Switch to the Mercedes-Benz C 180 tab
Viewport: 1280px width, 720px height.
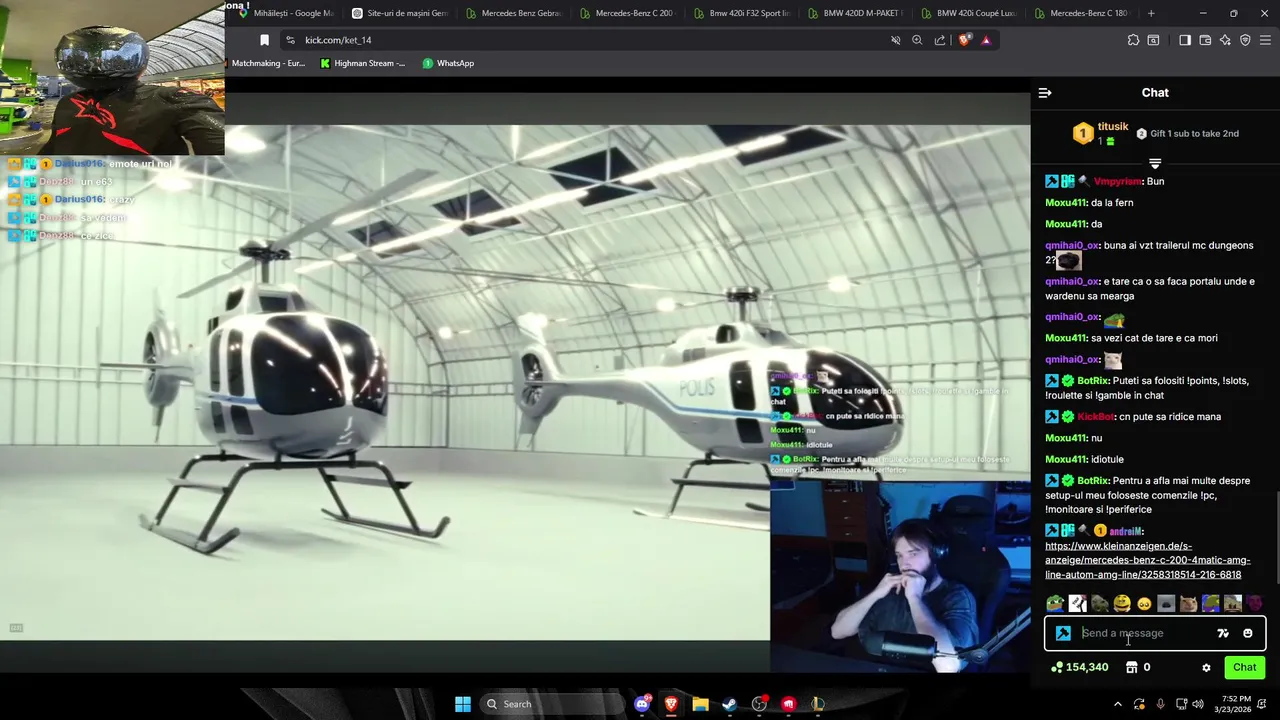coord(1083,13)
